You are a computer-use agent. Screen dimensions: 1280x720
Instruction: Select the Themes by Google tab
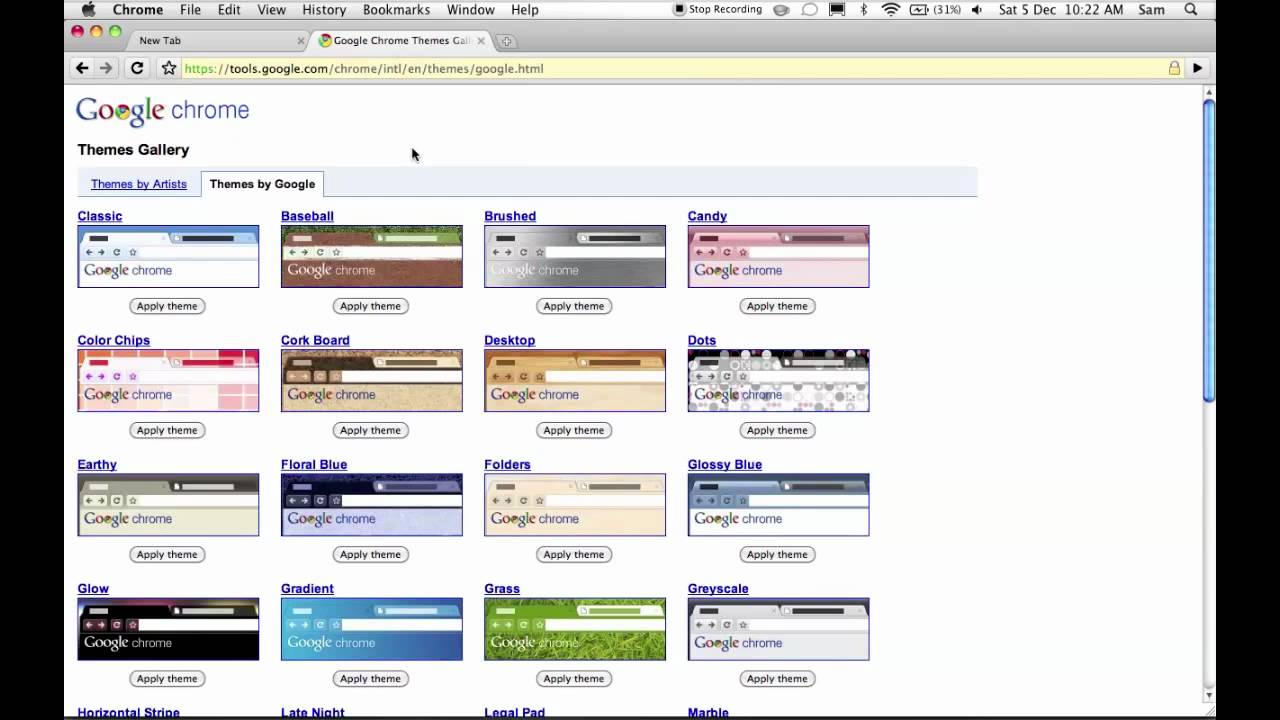click(262, 184)
